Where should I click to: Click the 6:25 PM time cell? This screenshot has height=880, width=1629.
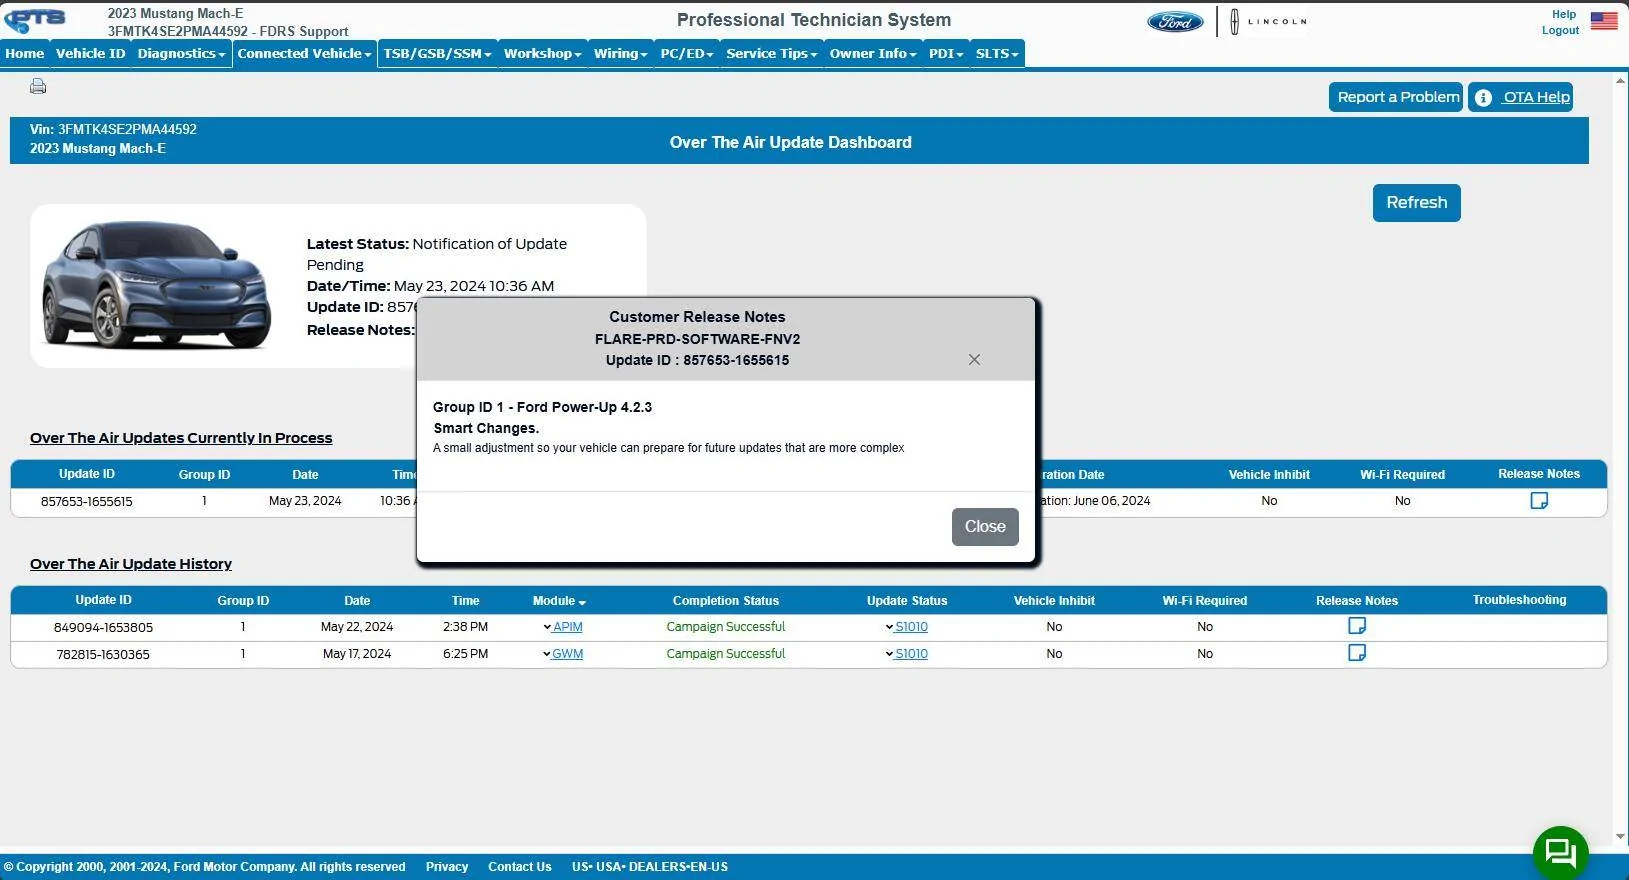(465, 654)
